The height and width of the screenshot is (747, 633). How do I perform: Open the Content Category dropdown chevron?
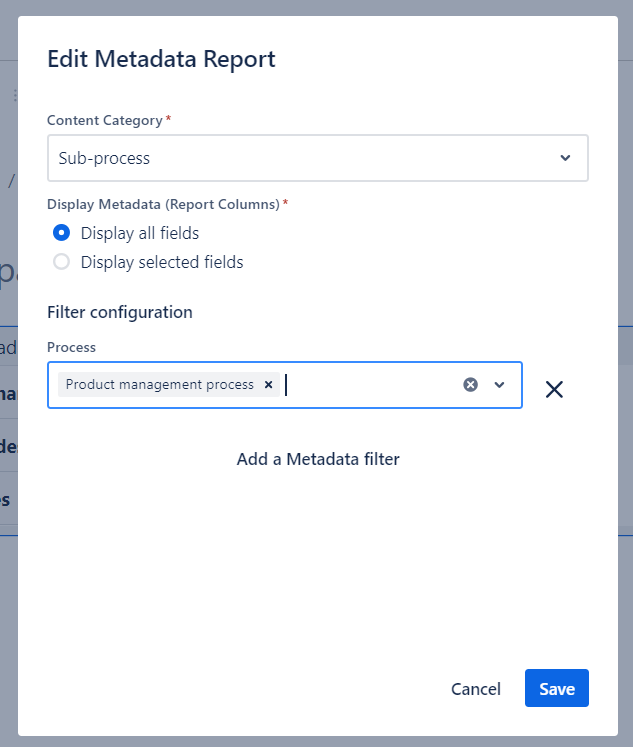pyautogui.click(x=565, y=158)
